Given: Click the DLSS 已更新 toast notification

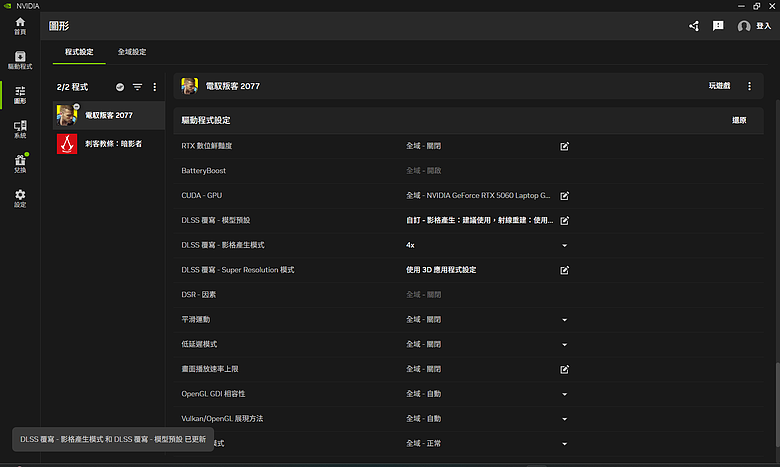Looking at the screenshot, I should tap(113, 440).
